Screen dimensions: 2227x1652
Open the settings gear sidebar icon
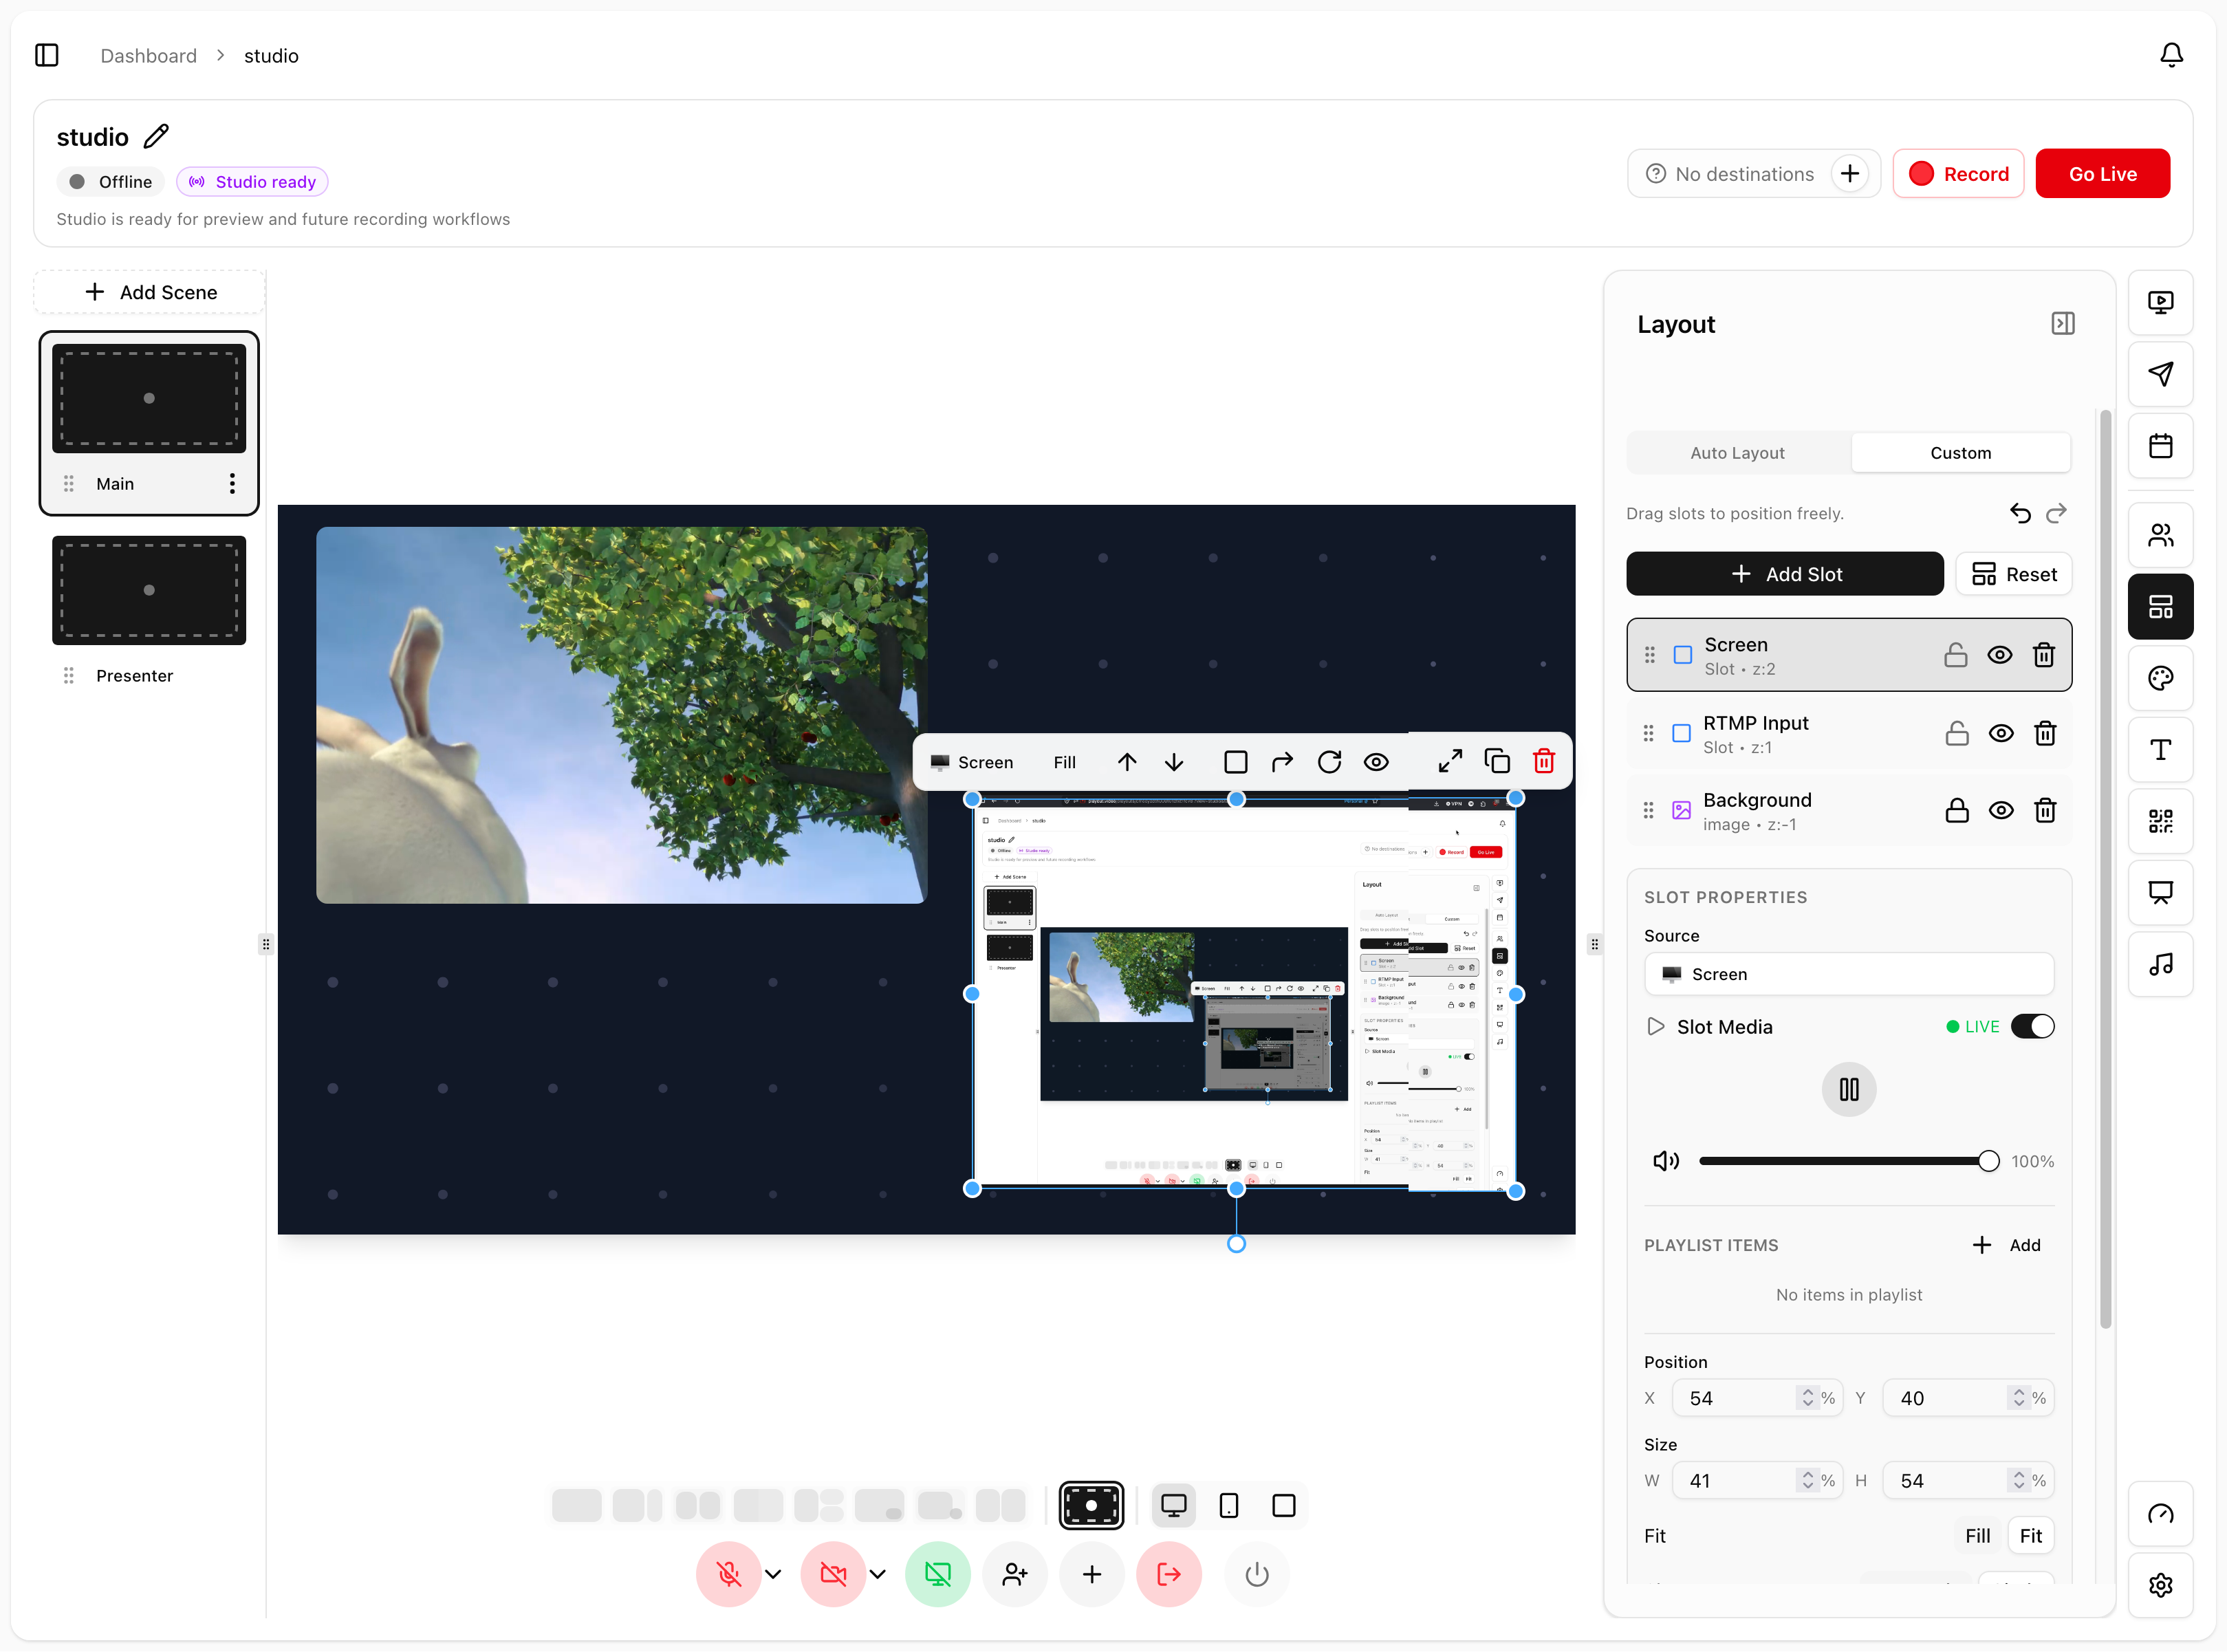pyautogui.click(x=2160, y=1585)
